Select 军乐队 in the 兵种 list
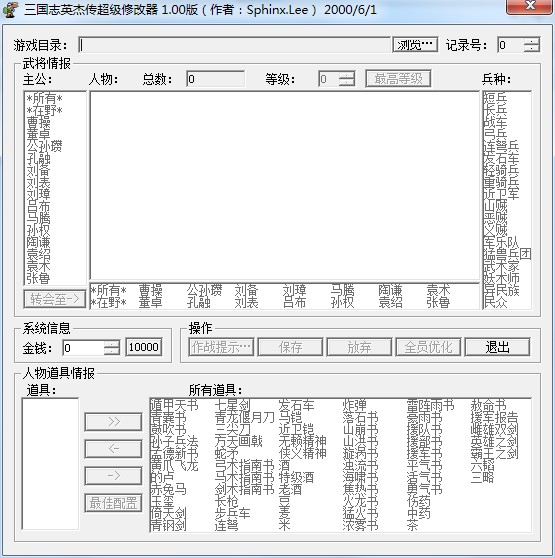The width and height of the screenshot is (555, 558). pyautogui.click(x=501, y=242)
